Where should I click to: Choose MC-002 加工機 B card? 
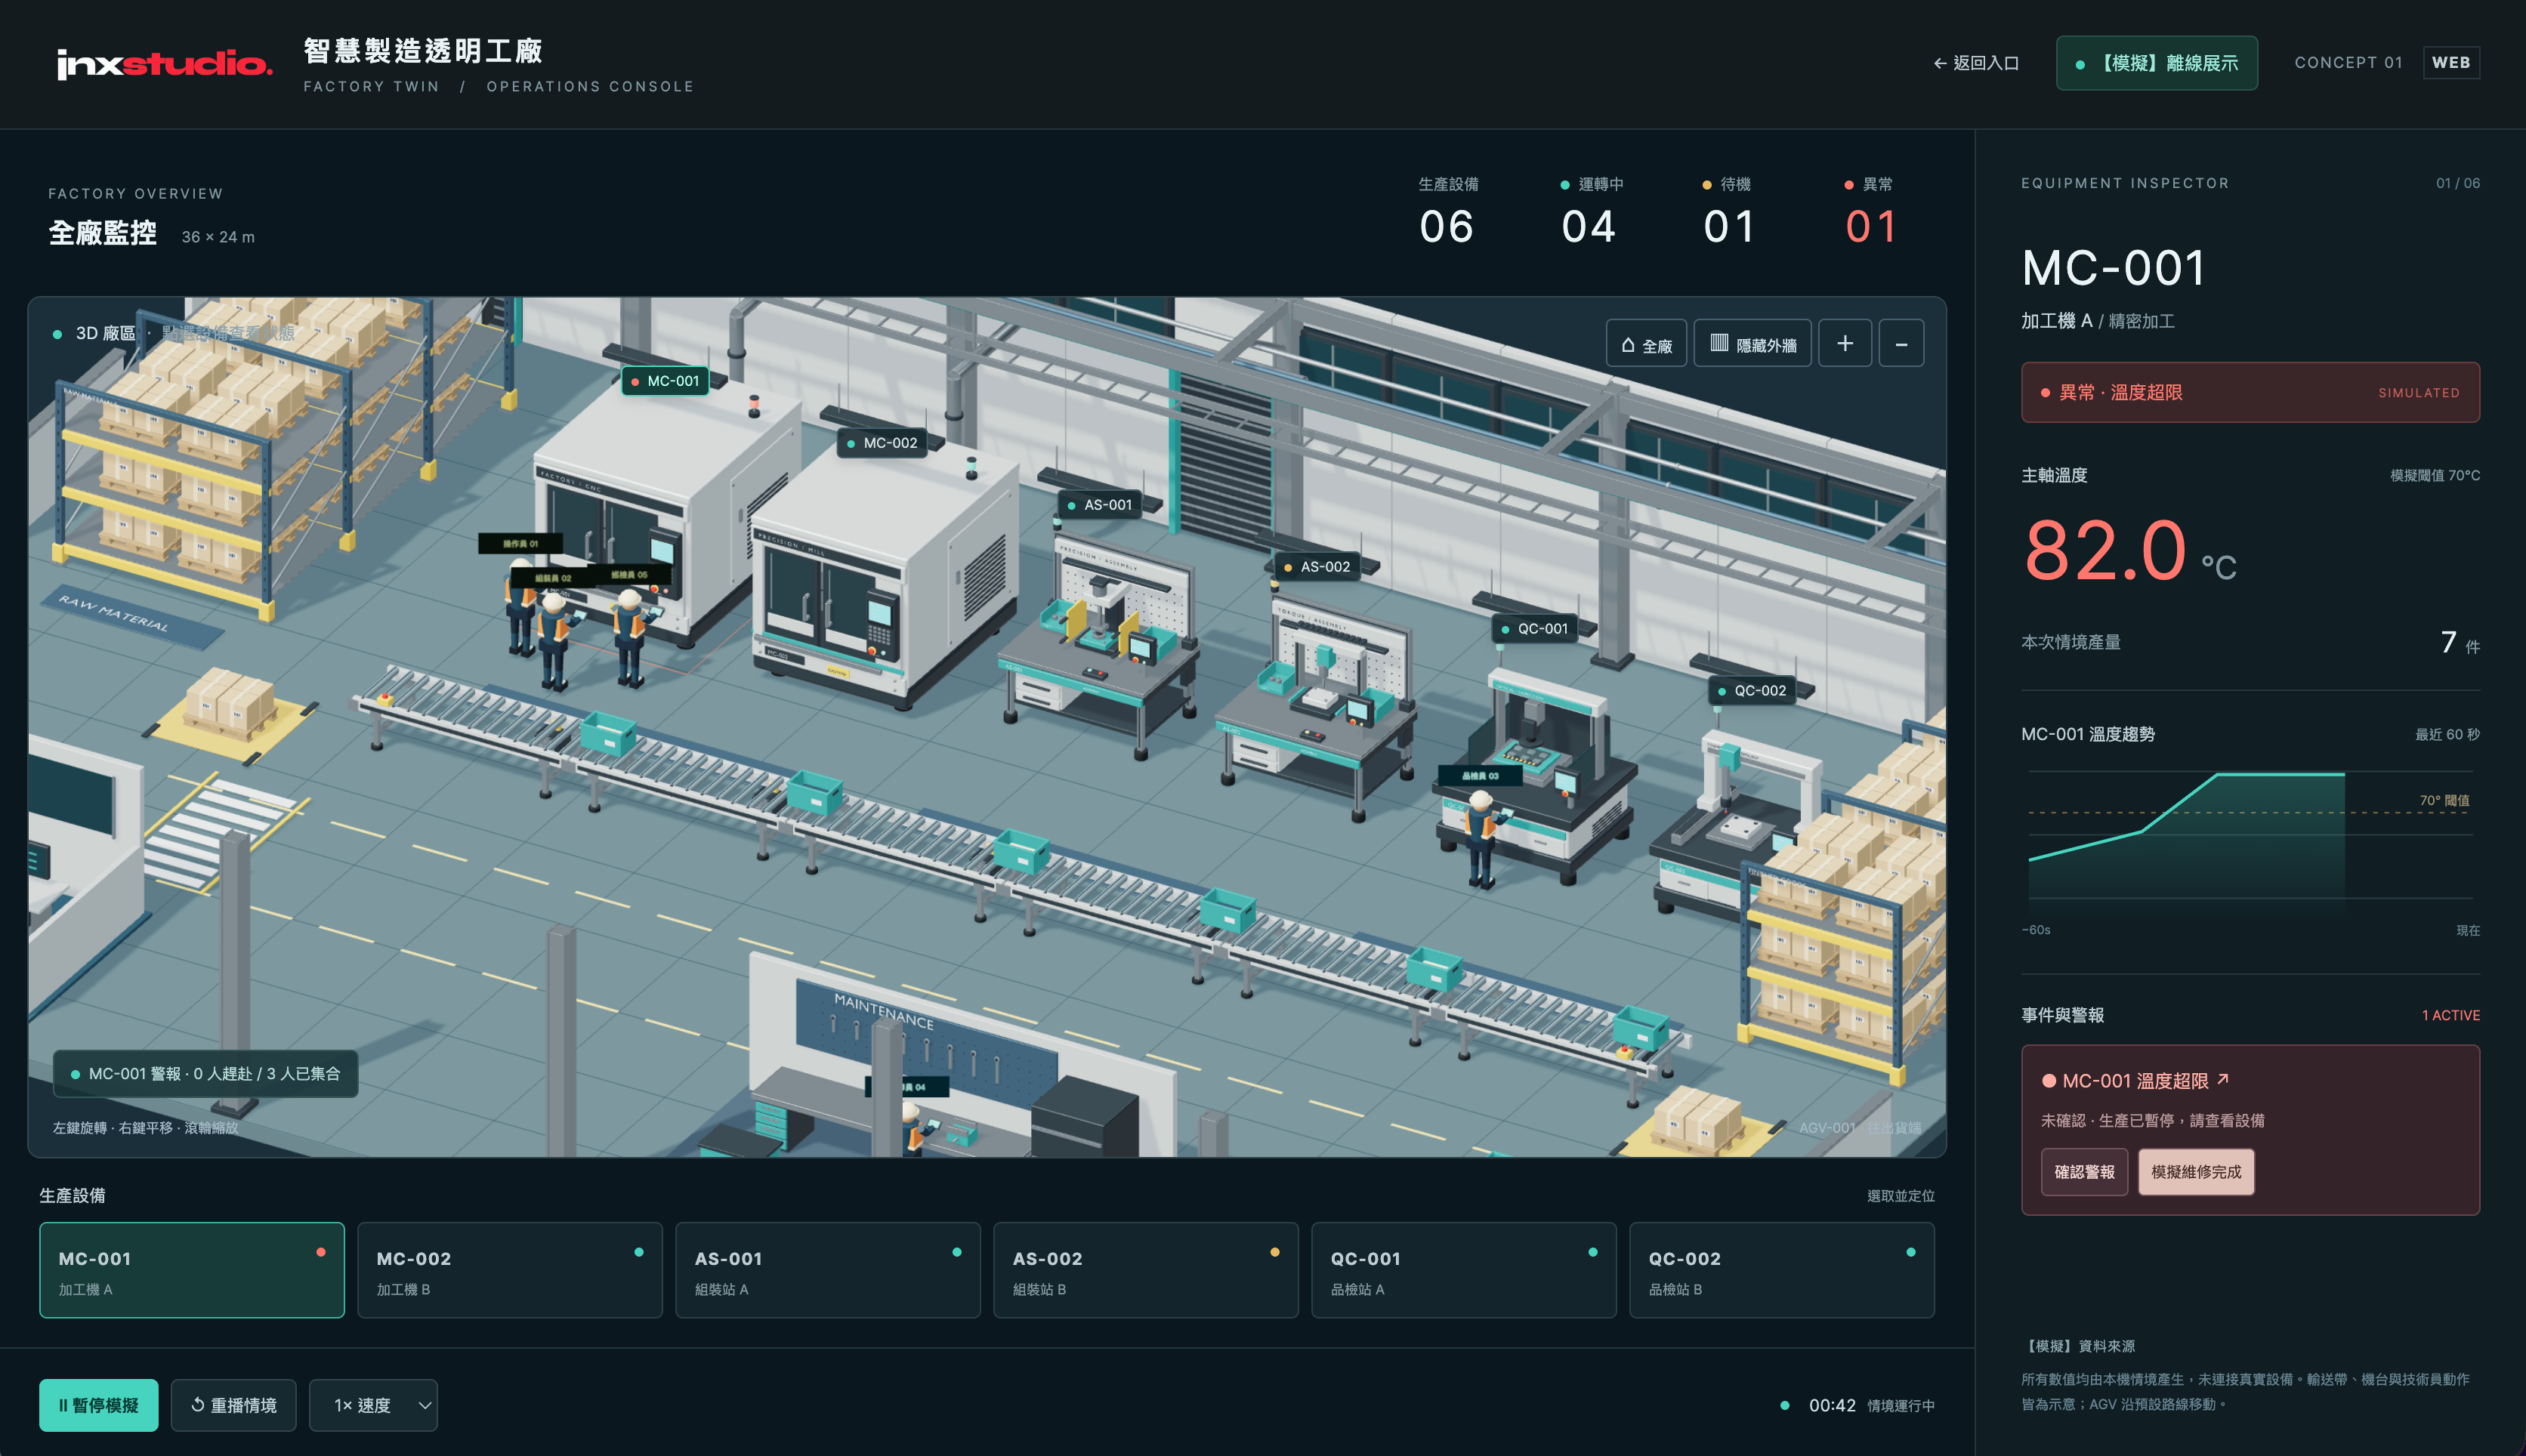coord(510,1270)
